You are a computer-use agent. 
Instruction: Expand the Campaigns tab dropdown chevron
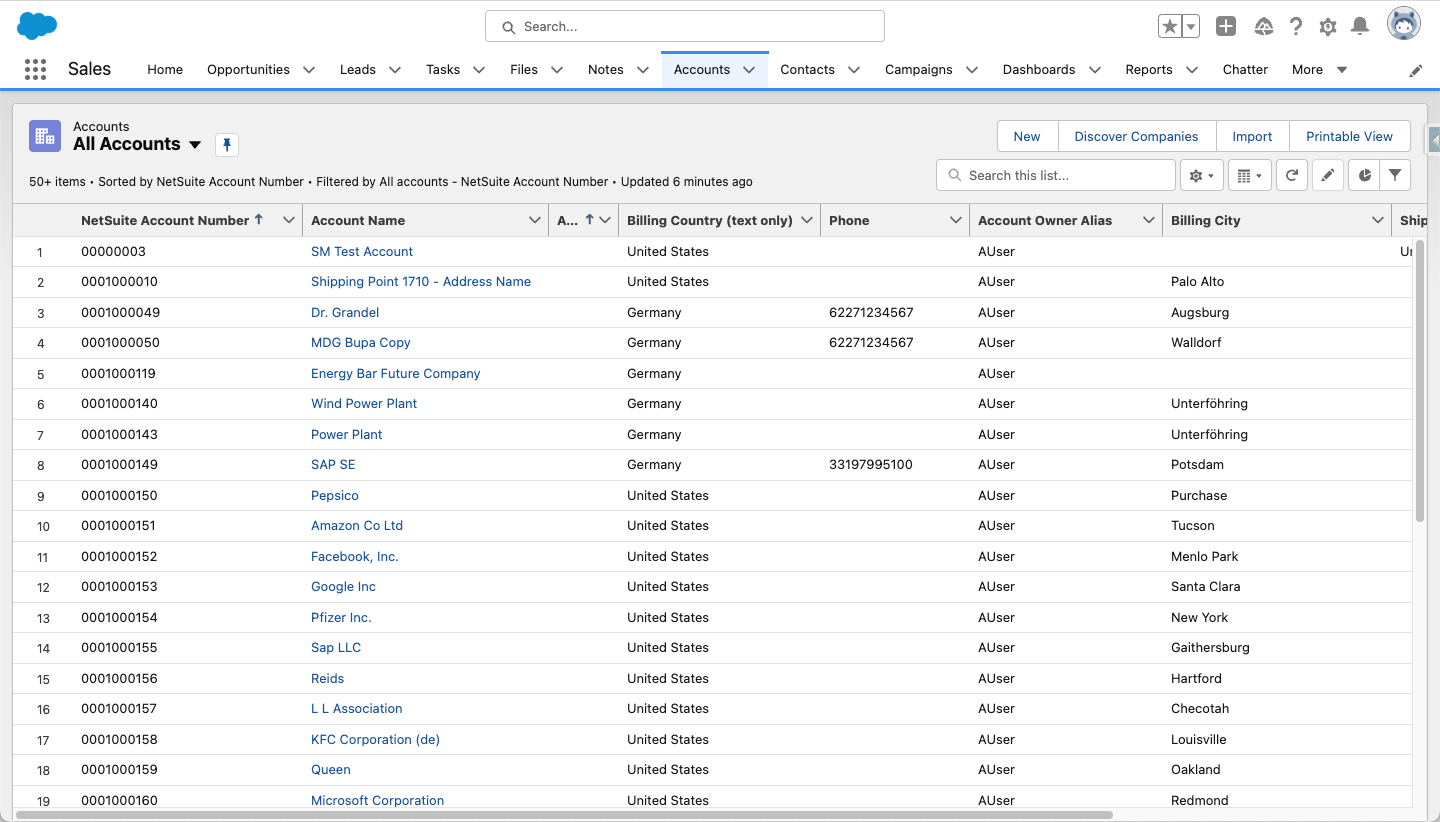pyautogui.click(x=972, y=70)
